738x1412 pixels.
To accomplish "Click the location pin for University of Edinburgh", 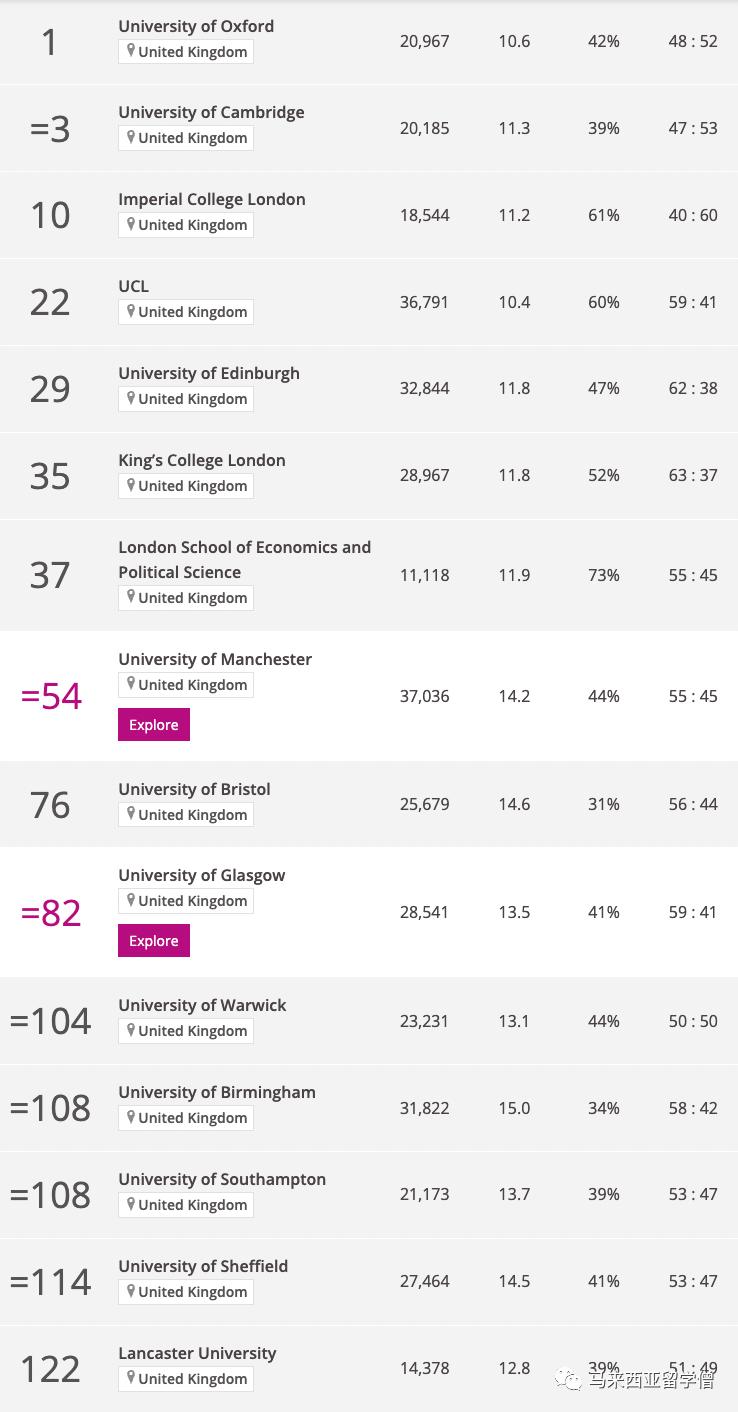I will click(x=131, y=398).
